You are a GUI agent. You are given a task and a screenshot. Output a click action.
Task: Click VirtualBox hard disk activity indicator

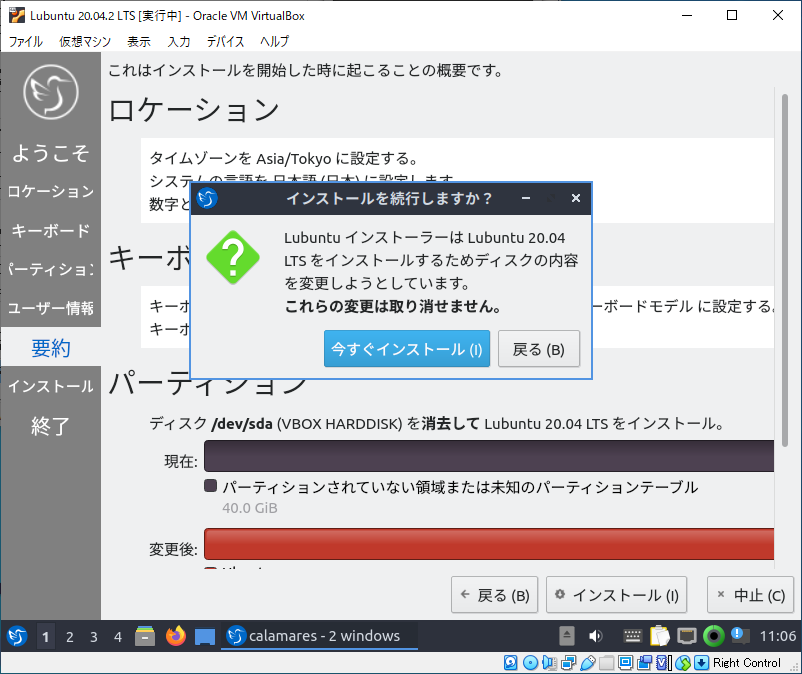(510, 663)
